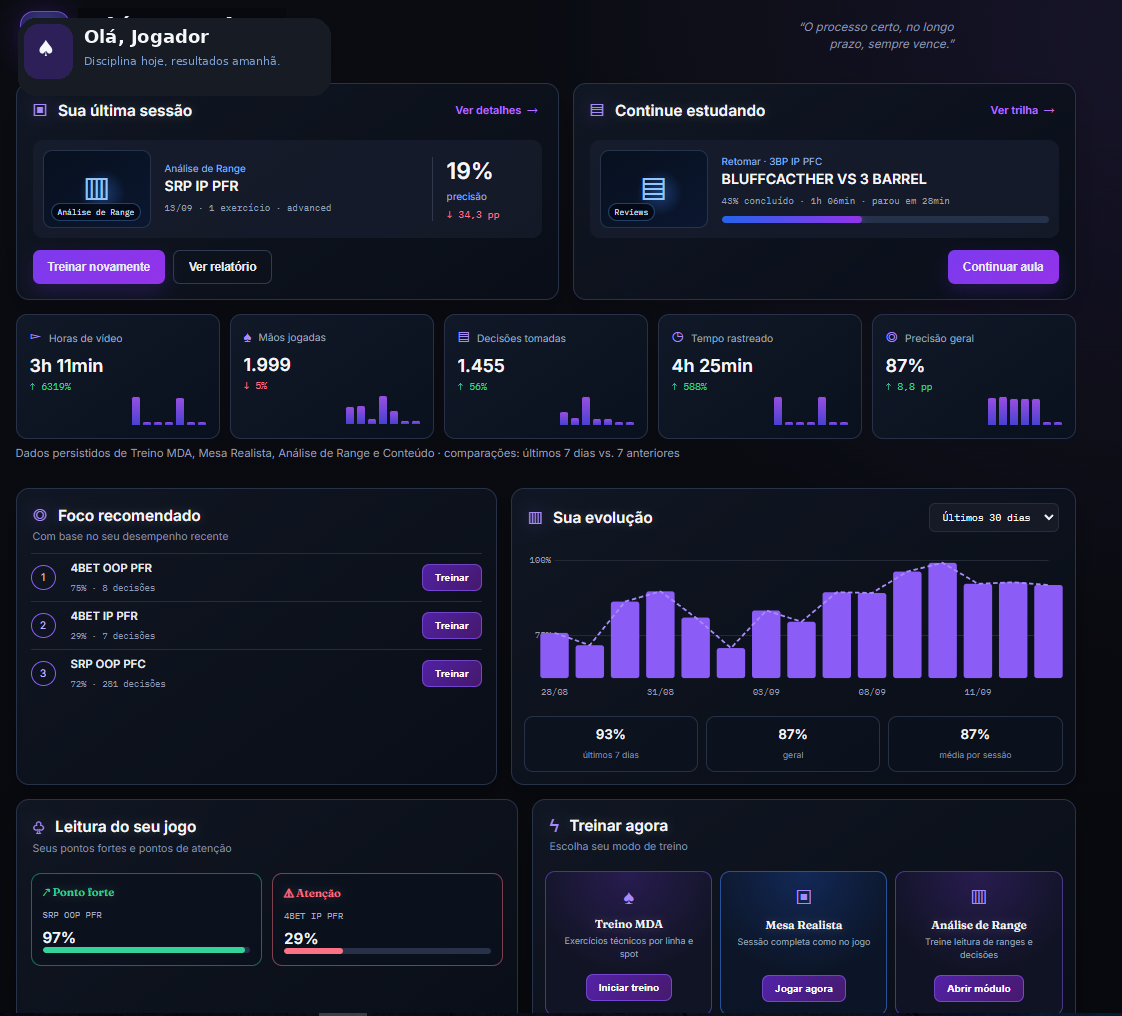Click the spade logo icon beside Olá, Jogador
This screenshot has width=1122, height=1016.
47,50
